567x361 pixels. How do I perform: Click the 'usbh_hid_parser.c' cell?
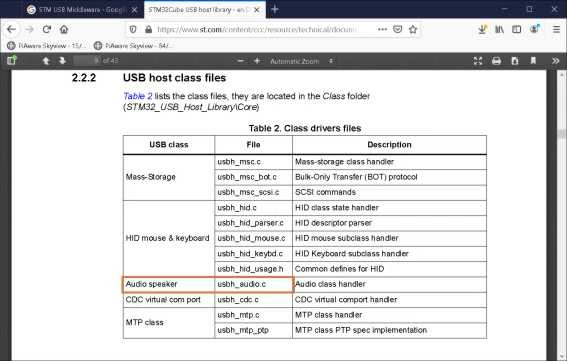pos(253,223)
